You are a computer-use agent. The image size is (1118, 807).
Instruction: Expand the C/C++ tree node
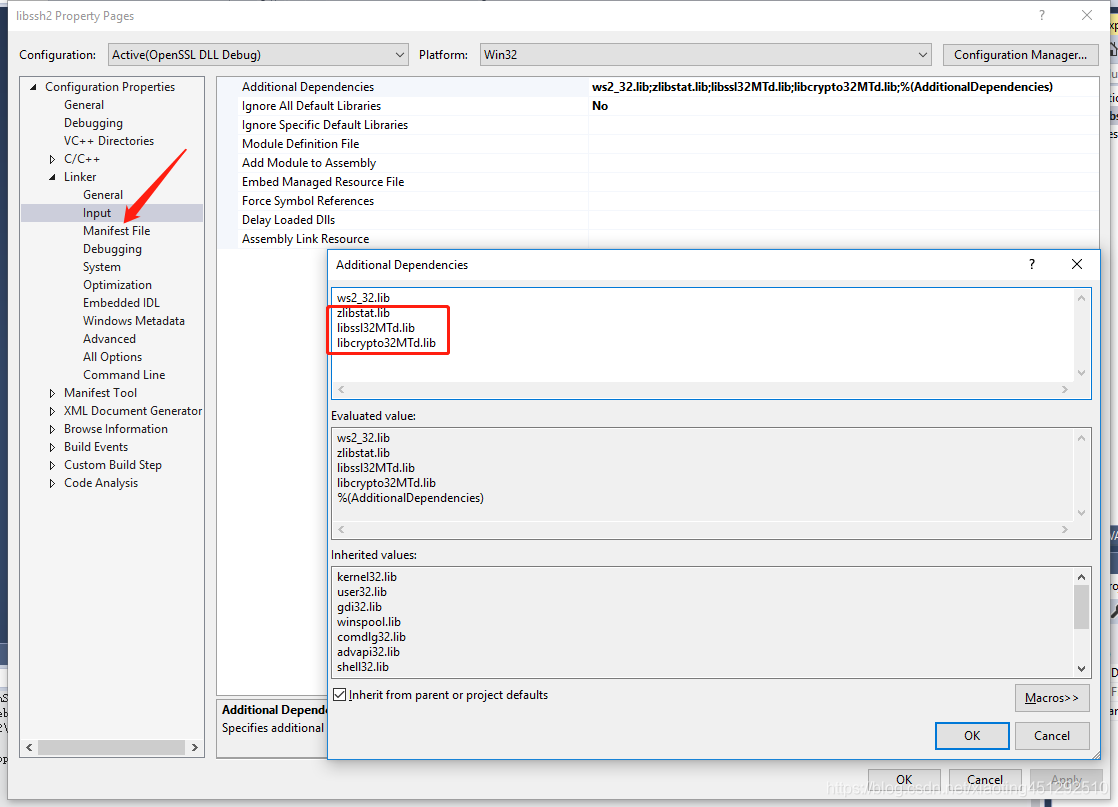(52, 158)
